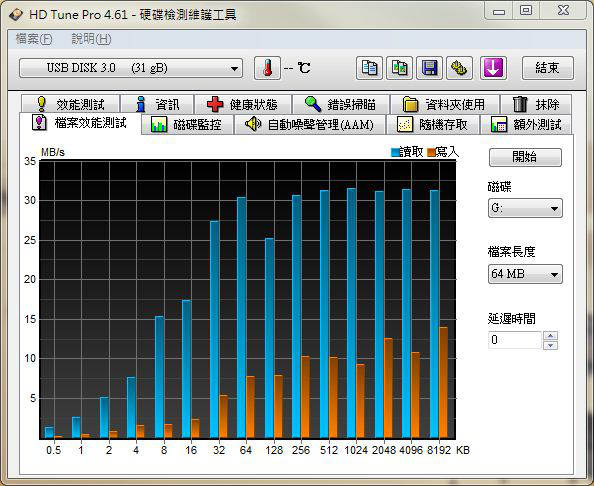Expand the USB DISK 3.0 drive dropdown
Image resolution: width=594 pixels, height=486 pixels.
click(131, 68)
